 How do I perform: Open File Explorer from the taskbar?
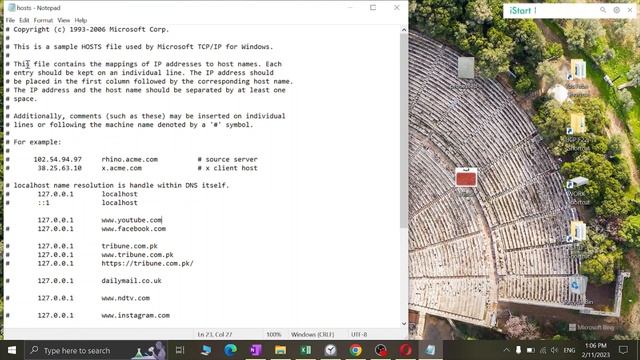pyautogui.click(x=280, y=350)
